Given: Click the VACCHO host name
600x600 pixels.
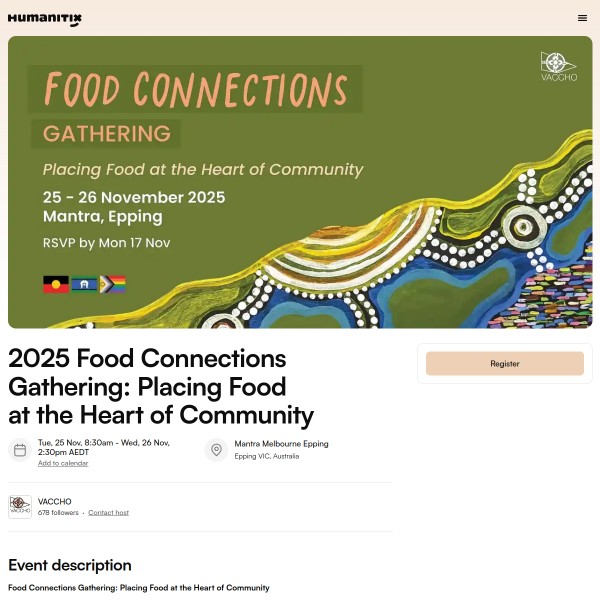Looking at the screenshot, I should (55, 501).
